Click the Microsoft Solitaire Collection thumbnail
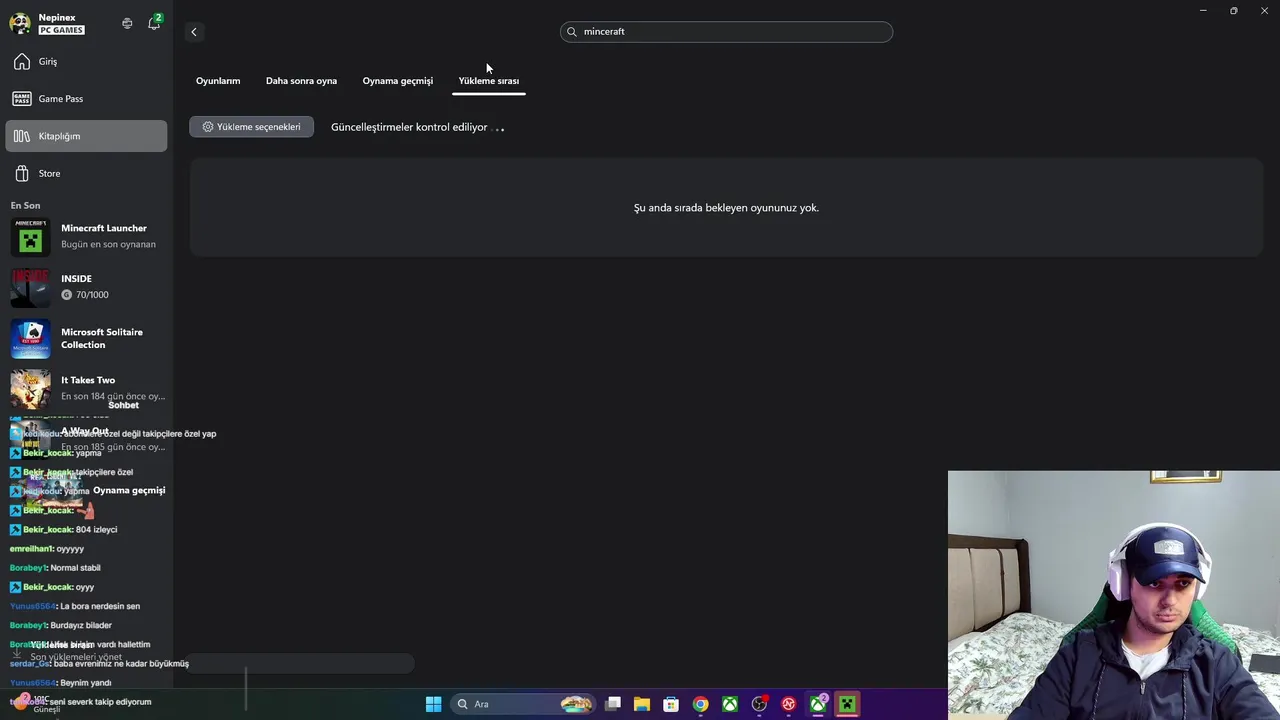The image size is (1280, 720). click(30, 339)
